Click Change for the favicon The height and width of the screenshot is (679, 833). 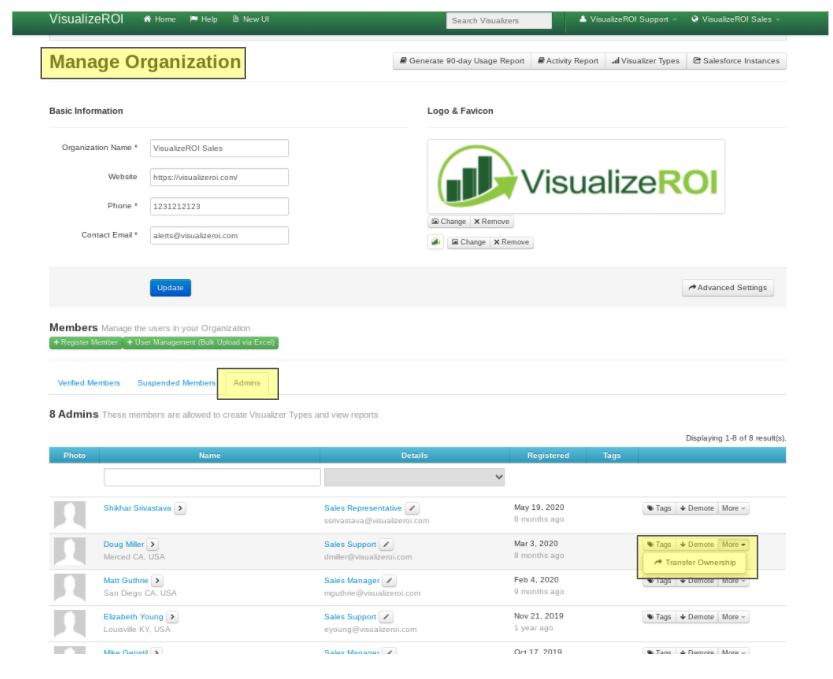(469, 242)
